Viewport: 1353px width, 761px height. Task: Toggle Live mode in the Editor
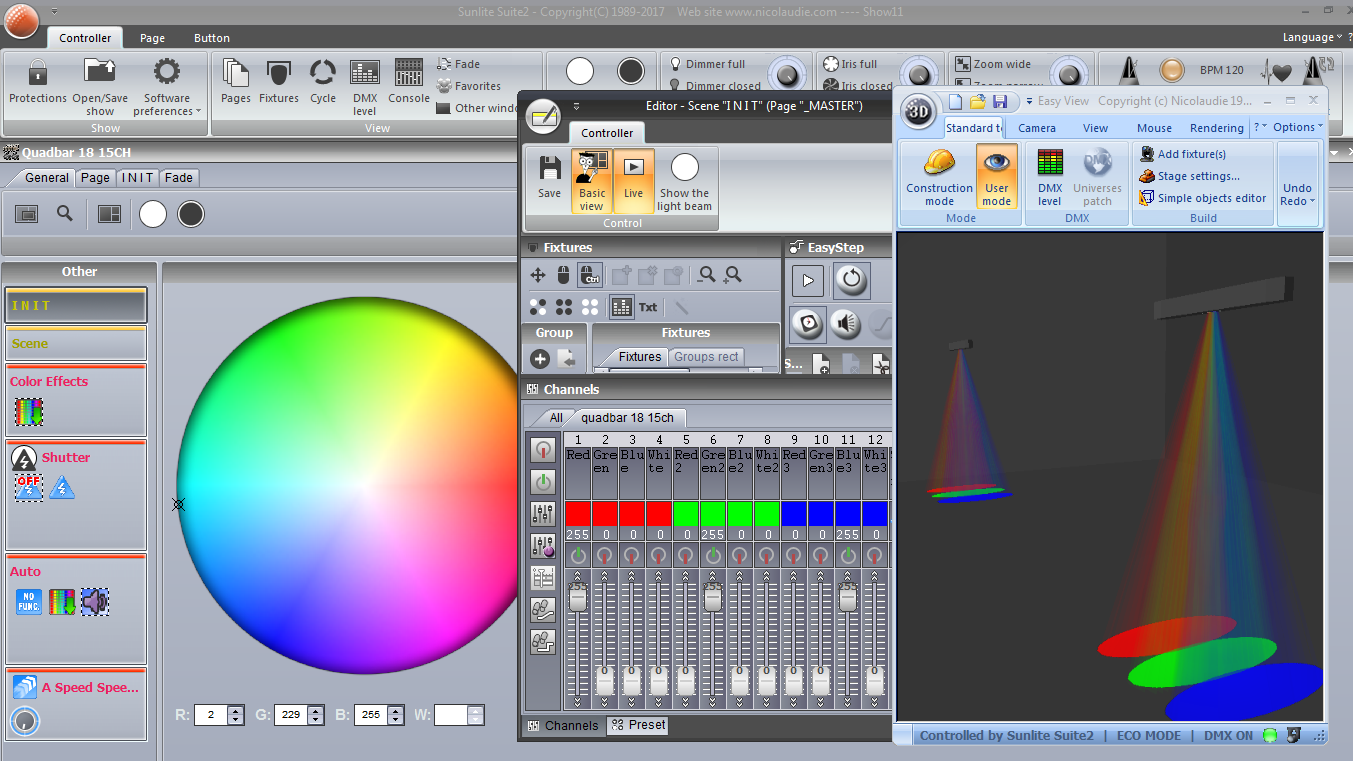click(x=634, y=181)
